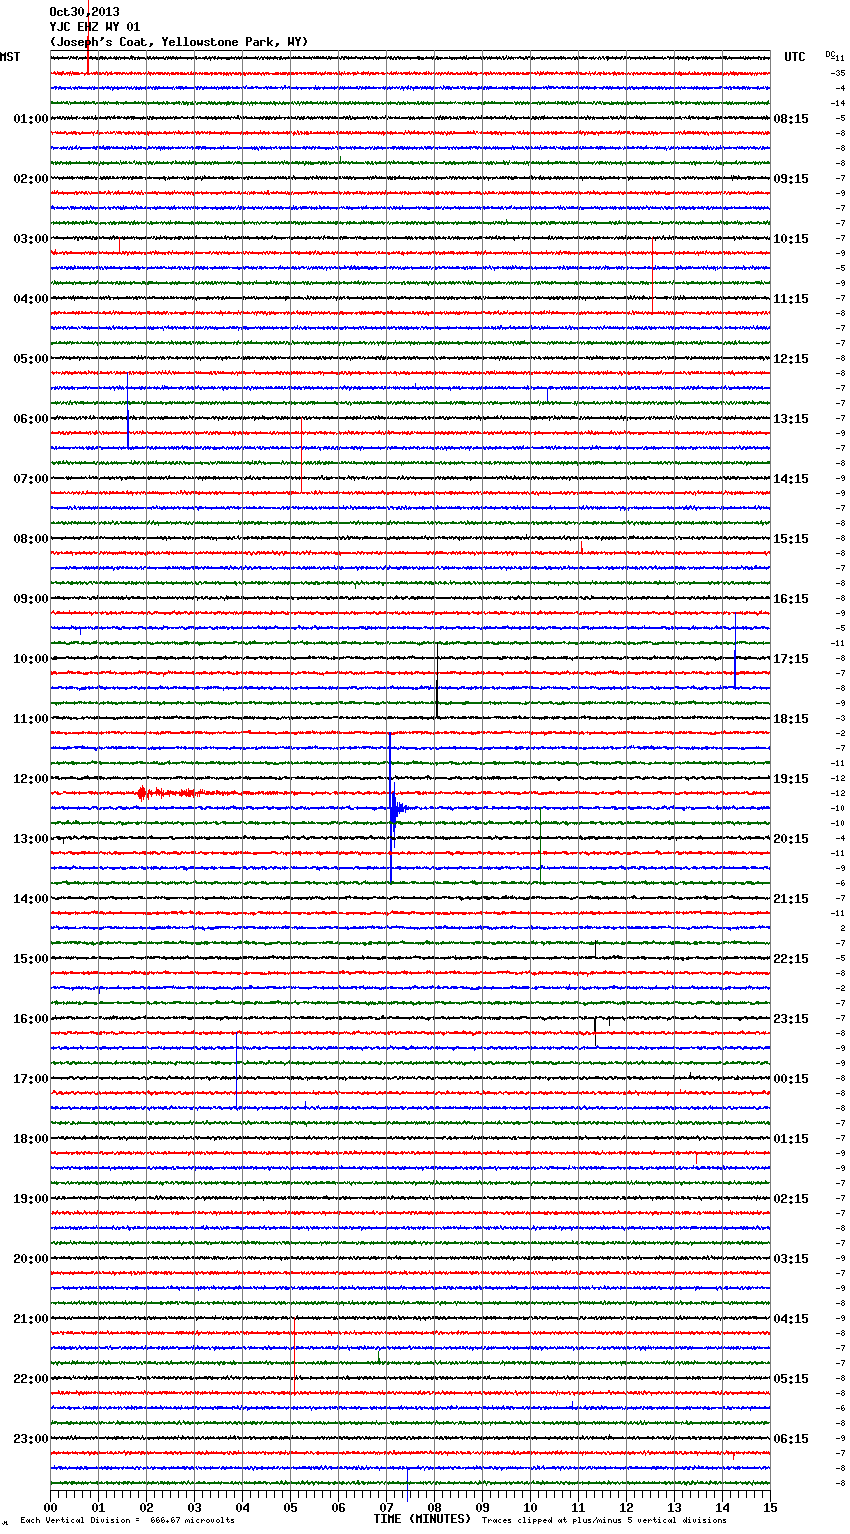Image resolution: width=850 pixels, height=1534 pixels.
Task: Click the minute 08 tick label on bottom axis
Action: pos(434,1507)
